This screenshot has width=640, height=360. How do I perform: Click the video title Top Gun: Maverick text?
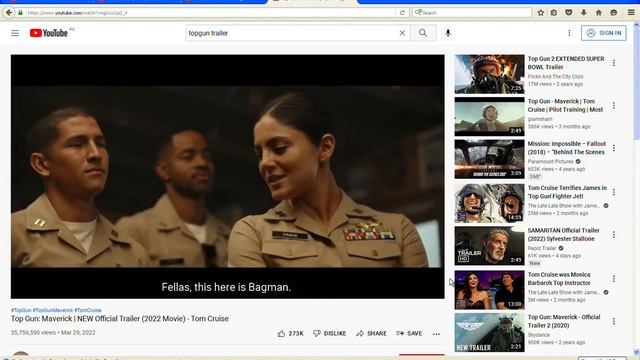[x=120, y=319]
